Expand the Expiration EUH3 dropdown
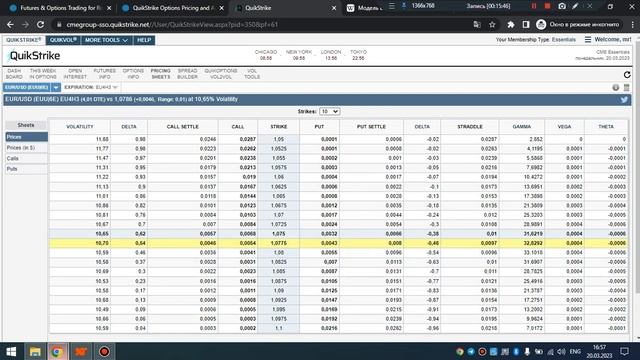 click(x=107, y=87)
